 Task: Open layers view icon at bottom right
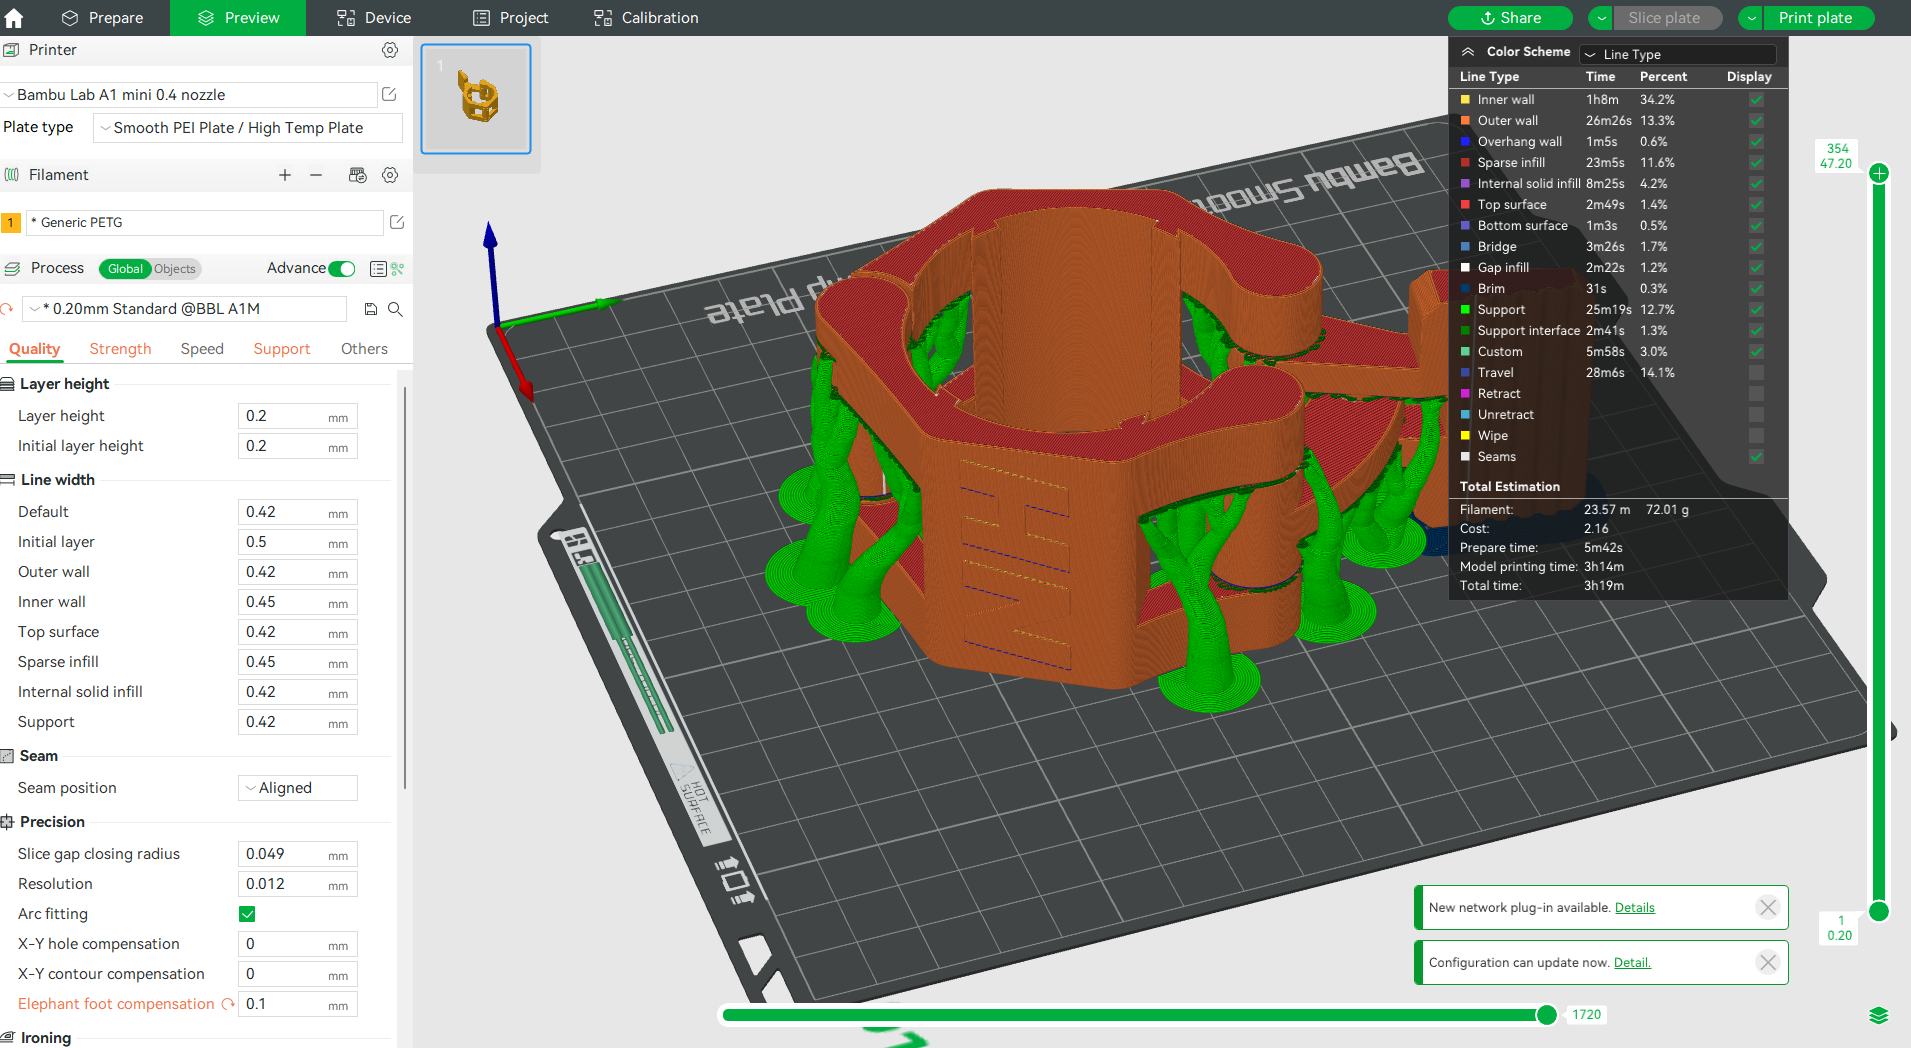tap(1879, 1015)
